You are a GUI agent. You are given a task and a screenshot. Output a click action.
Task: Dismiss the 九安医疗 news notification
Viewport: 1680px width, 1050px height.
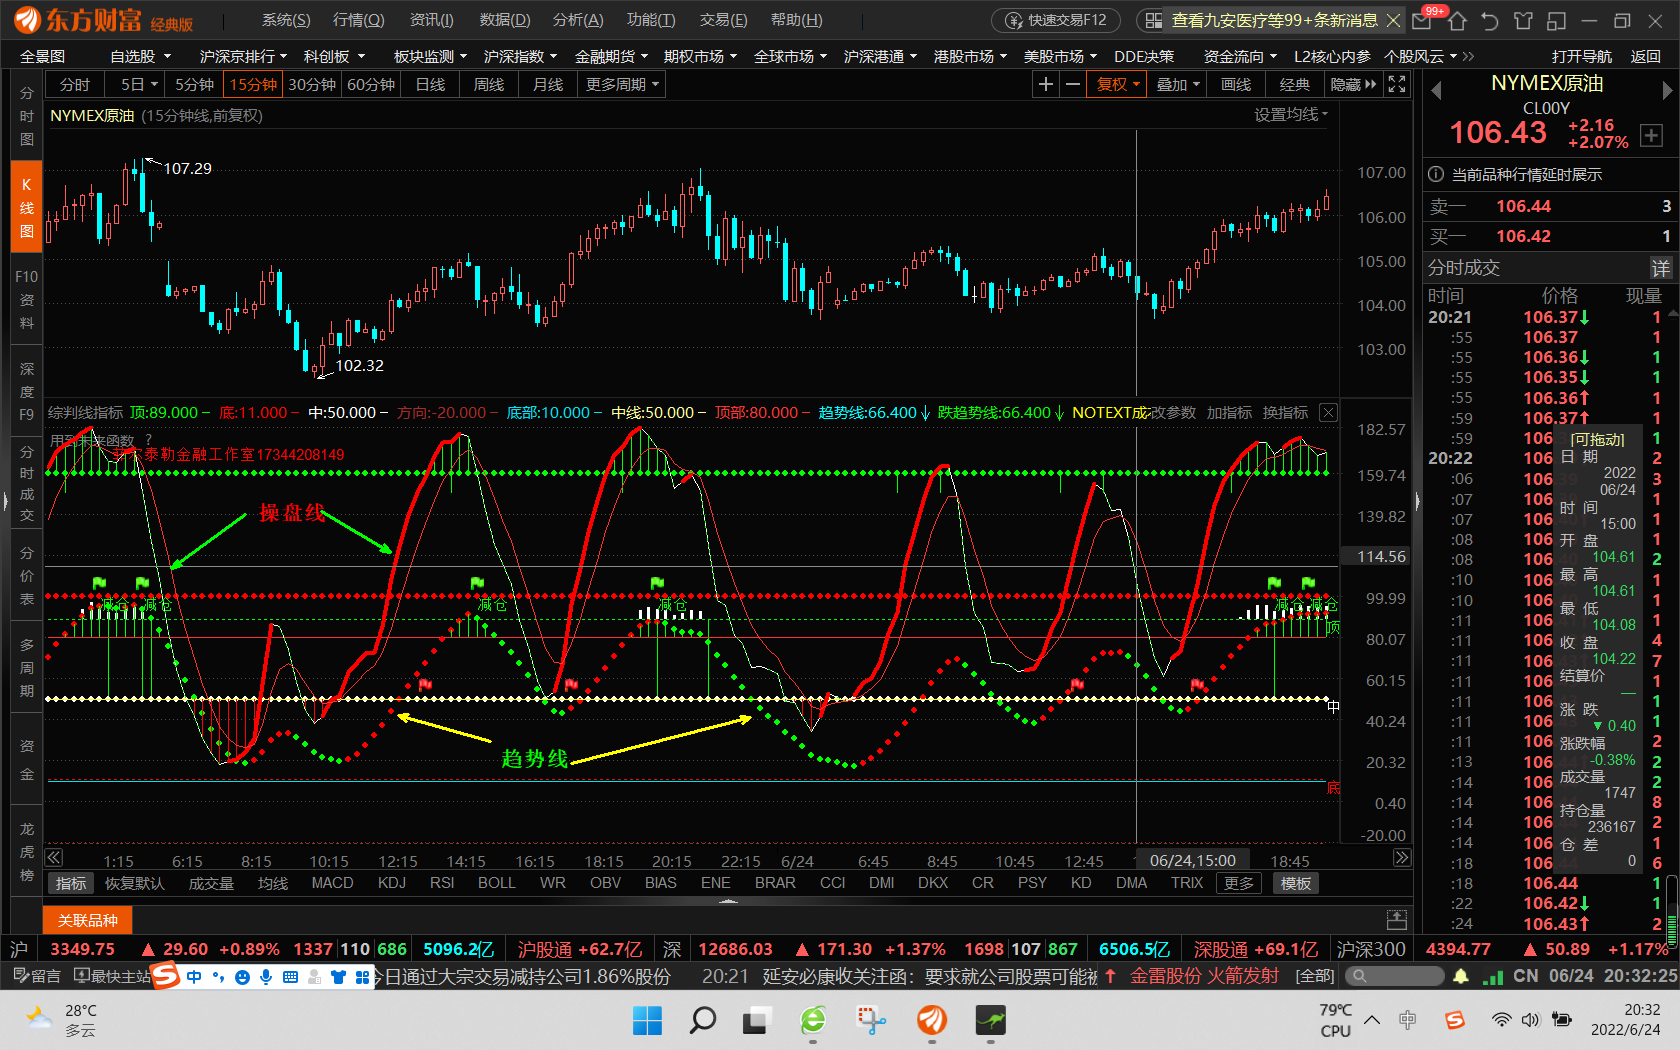point(1393,20)
